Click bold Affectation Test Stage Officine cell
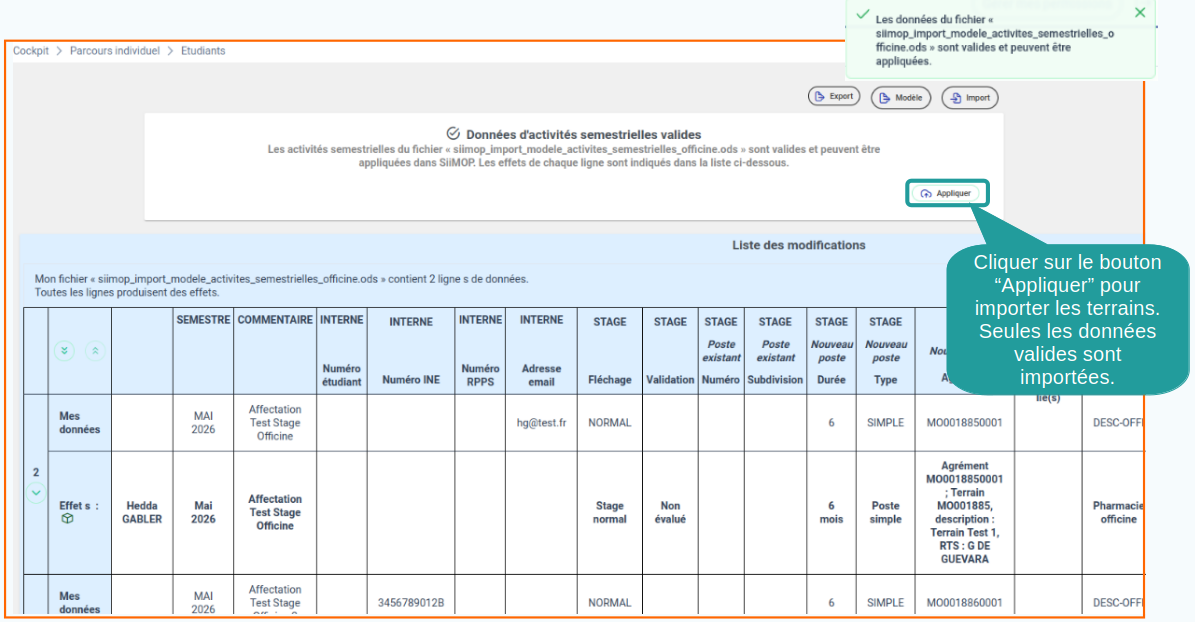 [275, 512]
